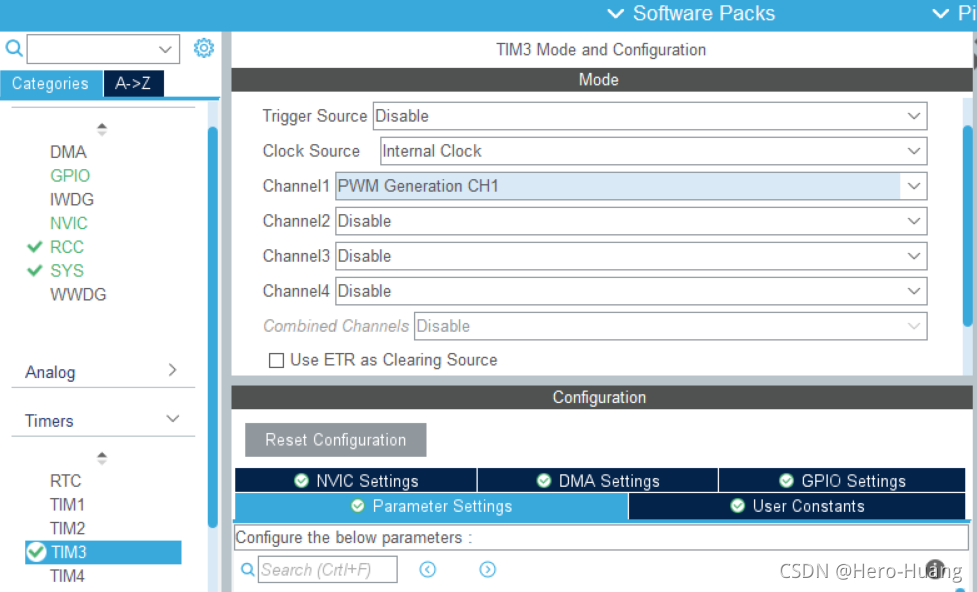This screenshot has width=977, height=592.
Task: Click the Mode panel vertical scrollbar
Action: (968, 224)
